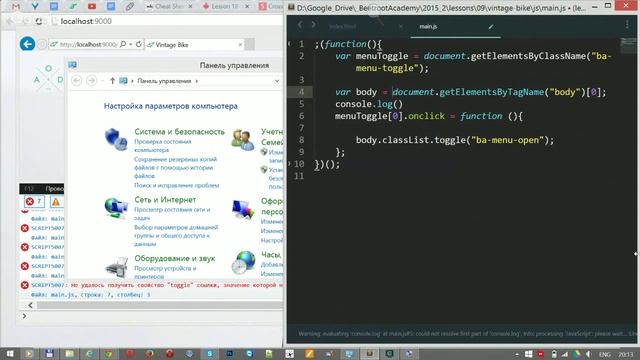Viewport: 640px width, 360px height.
Task: Collapse the function fold arrow at line 1
Action: (289, 44)
